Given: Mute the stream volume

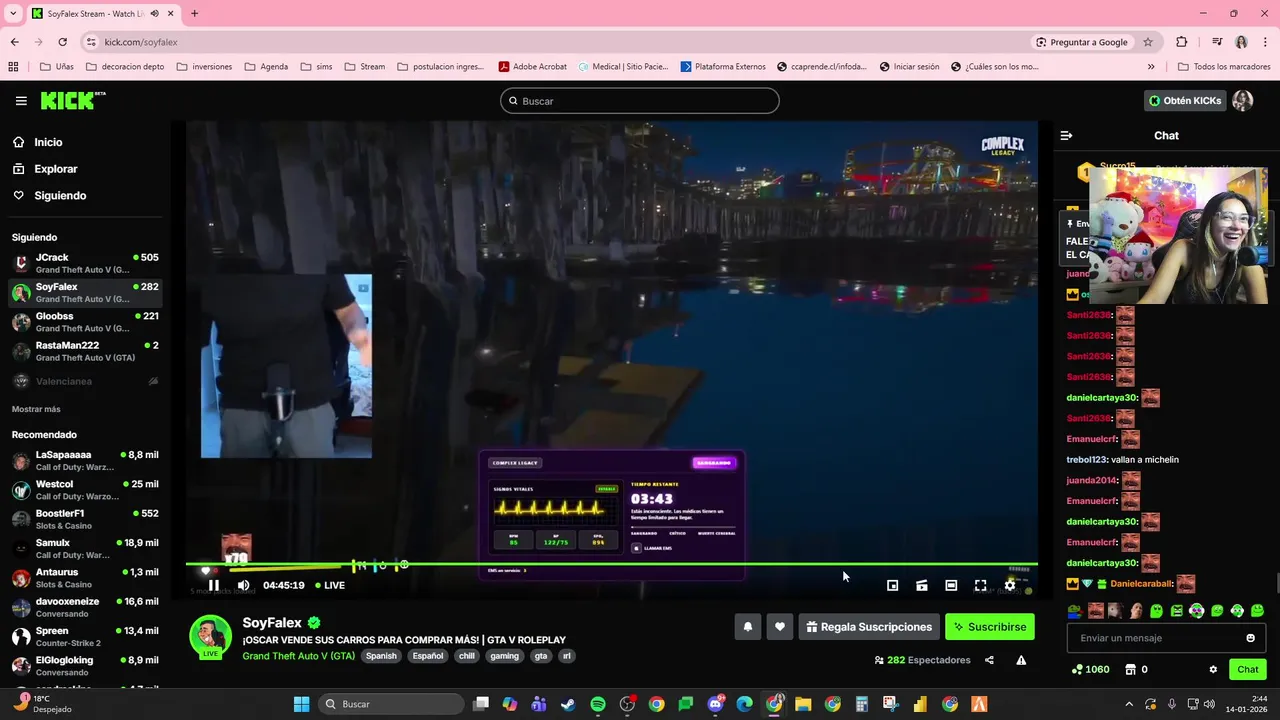Looking at the screenshot, I should pos(243,586).
